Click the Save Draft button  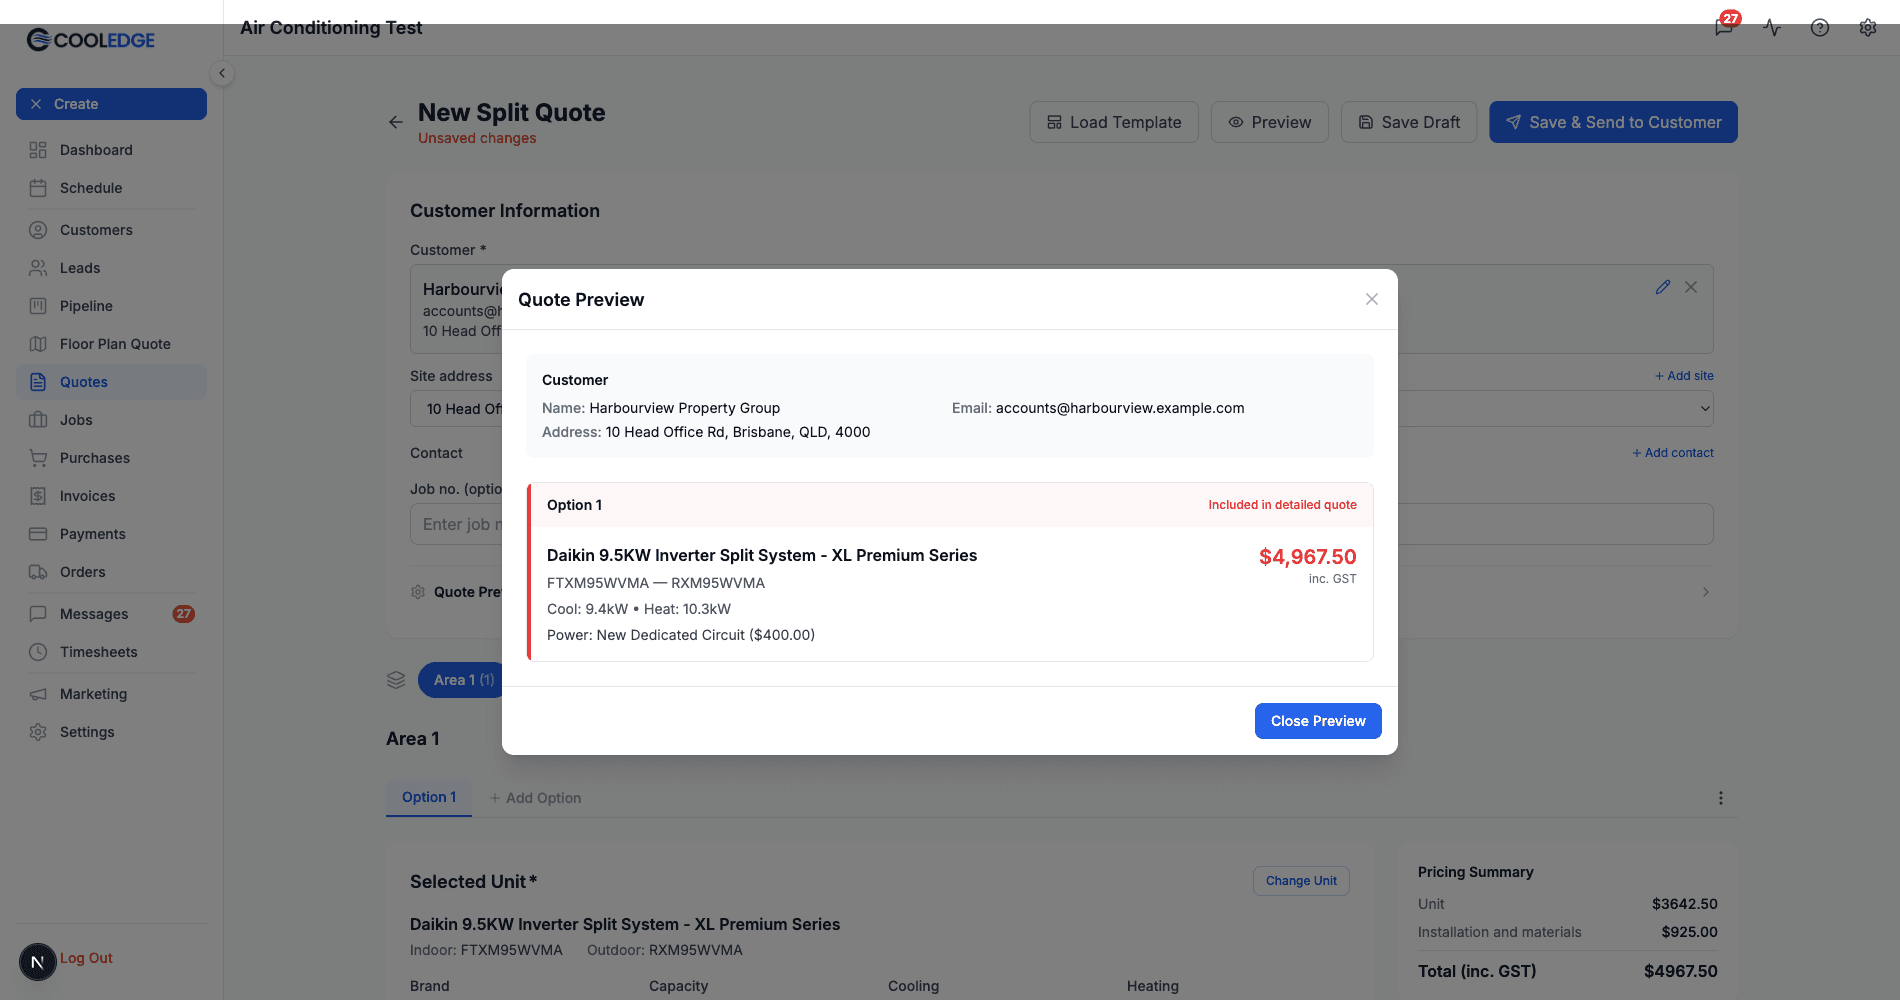[x=1408, y=122]
